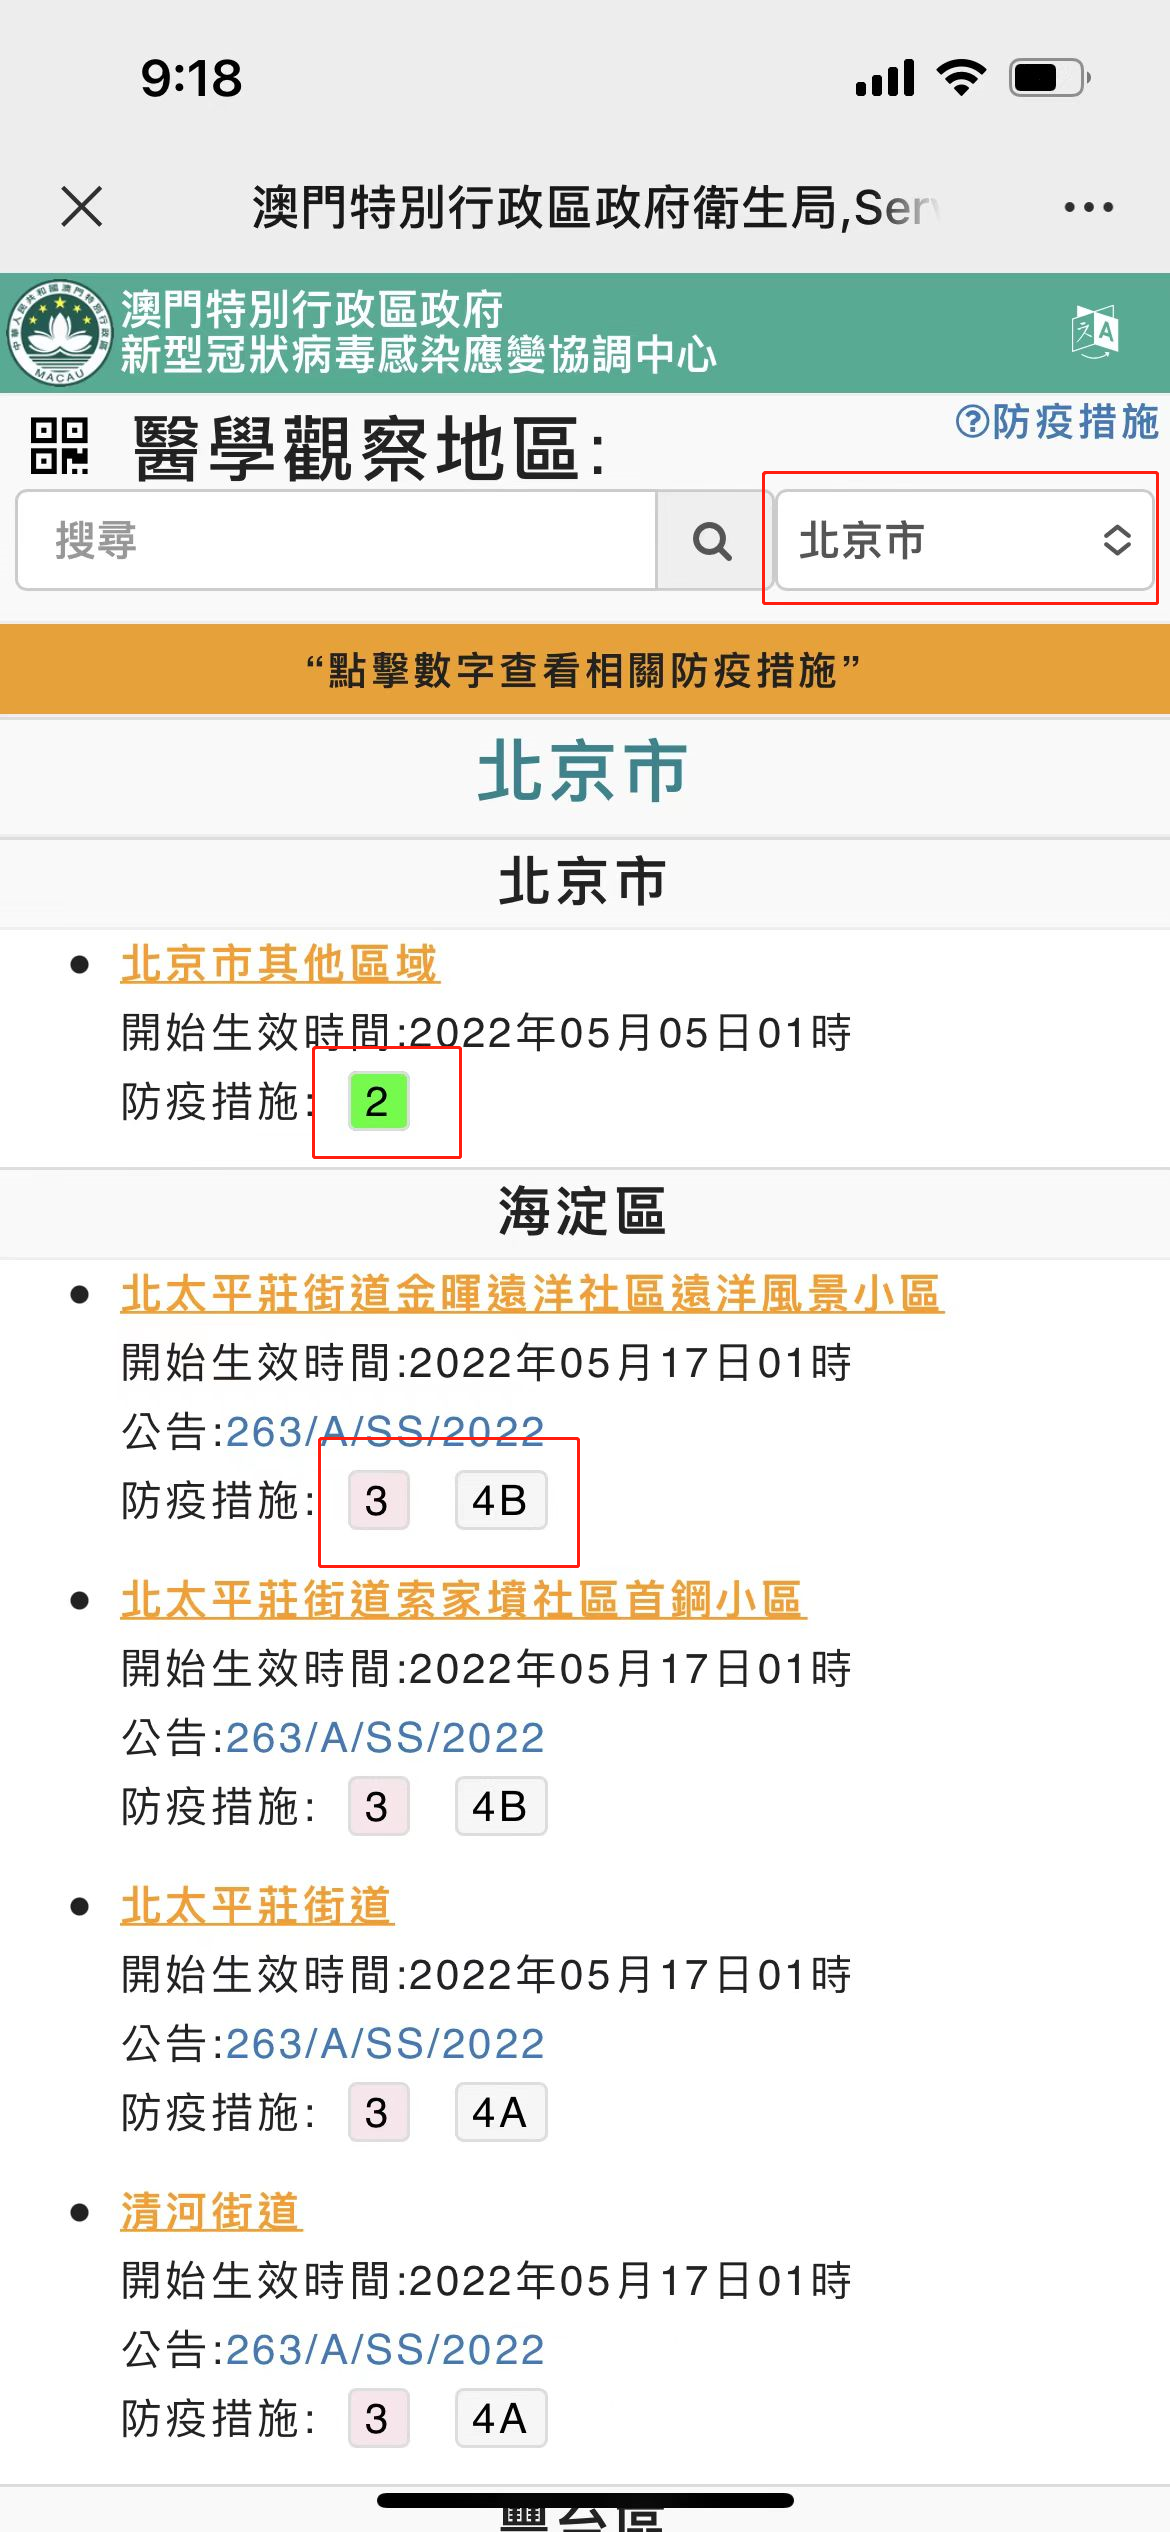1170x2532 pixels.
Task: Open the 北太平莊街道 link
Action: pyautogui.click(x=257, y=1906)
